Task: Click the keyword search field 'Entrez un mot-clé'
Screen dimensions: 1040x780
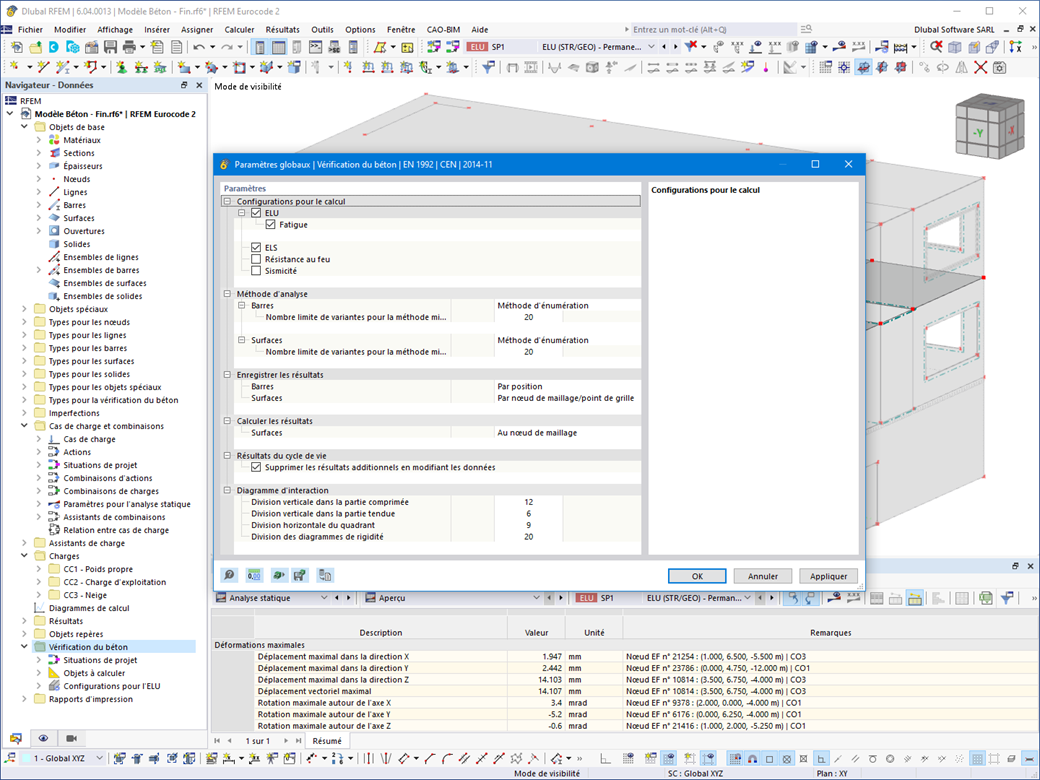Action: click(x=714, y=29)
